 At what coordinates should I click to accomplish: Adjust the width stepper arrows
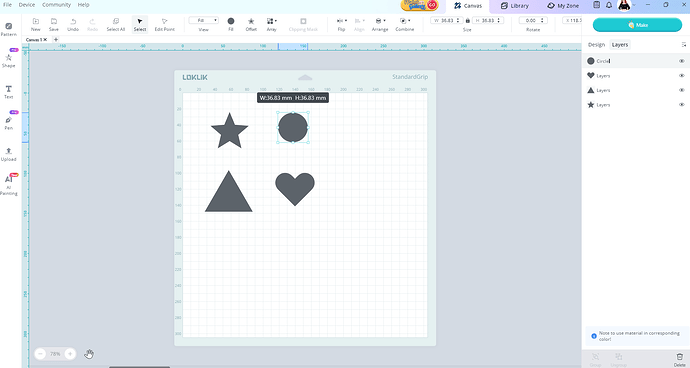tap(458, 20)
